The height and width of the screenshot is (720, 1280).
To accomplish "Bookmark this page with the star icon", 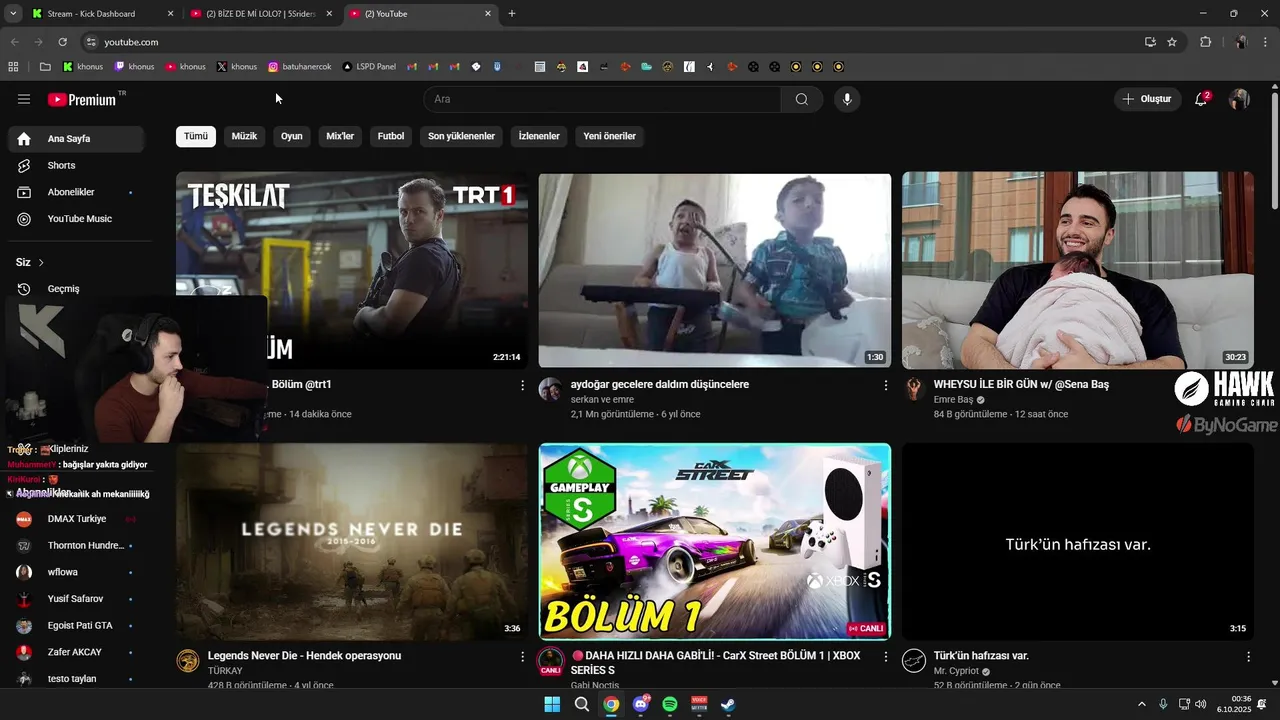I will (1172, 42).
